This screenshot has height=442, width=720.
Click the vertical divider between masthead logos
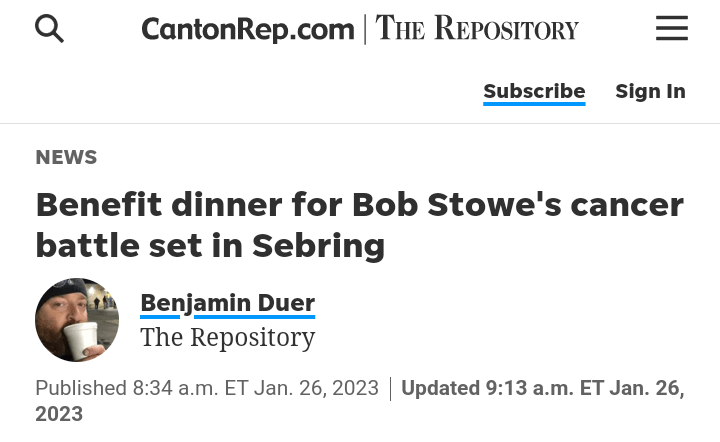365,29
